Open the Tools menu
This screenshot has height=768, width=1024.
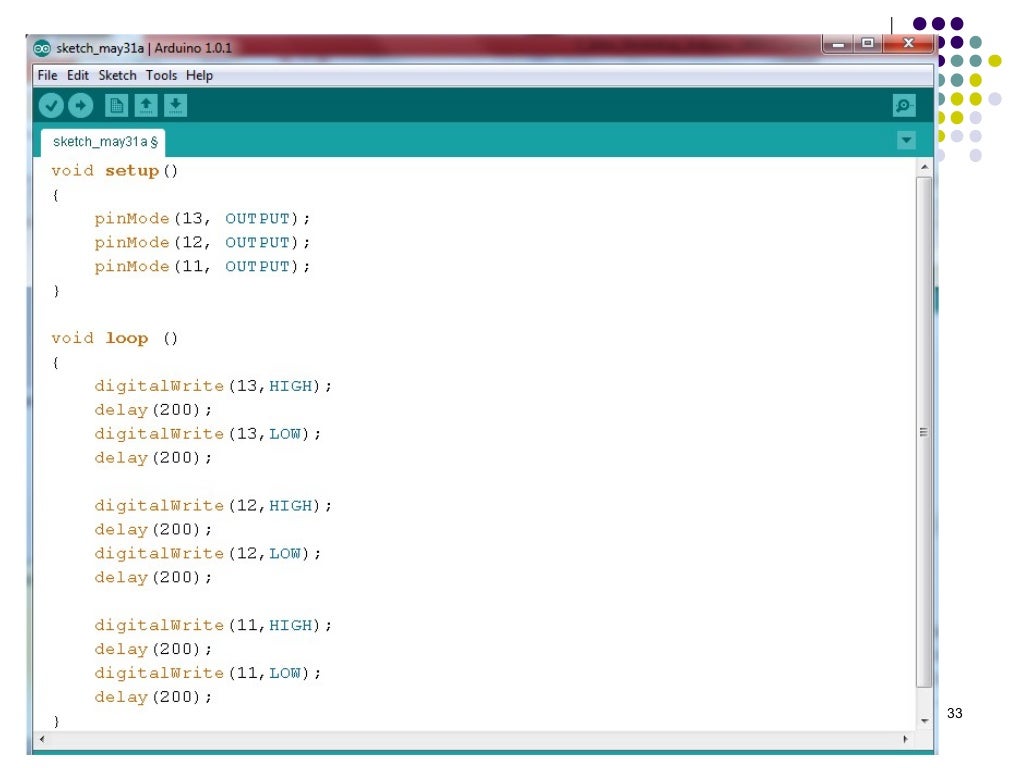tap(161, 75)
